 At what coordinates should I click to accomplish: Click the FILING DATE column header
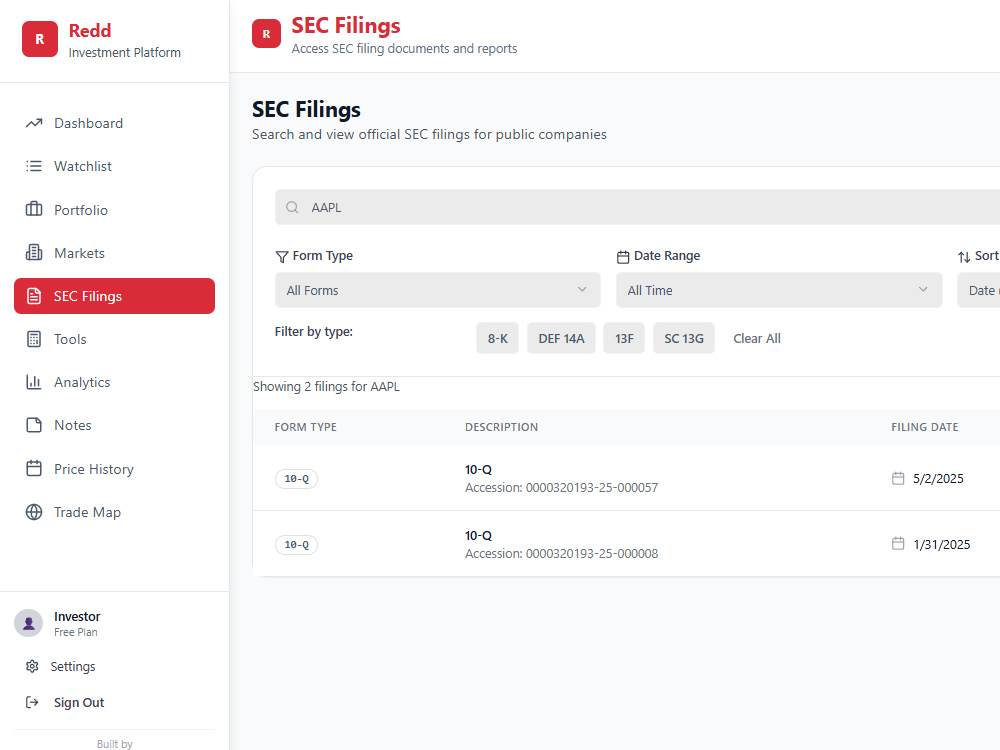pos(925,427)
